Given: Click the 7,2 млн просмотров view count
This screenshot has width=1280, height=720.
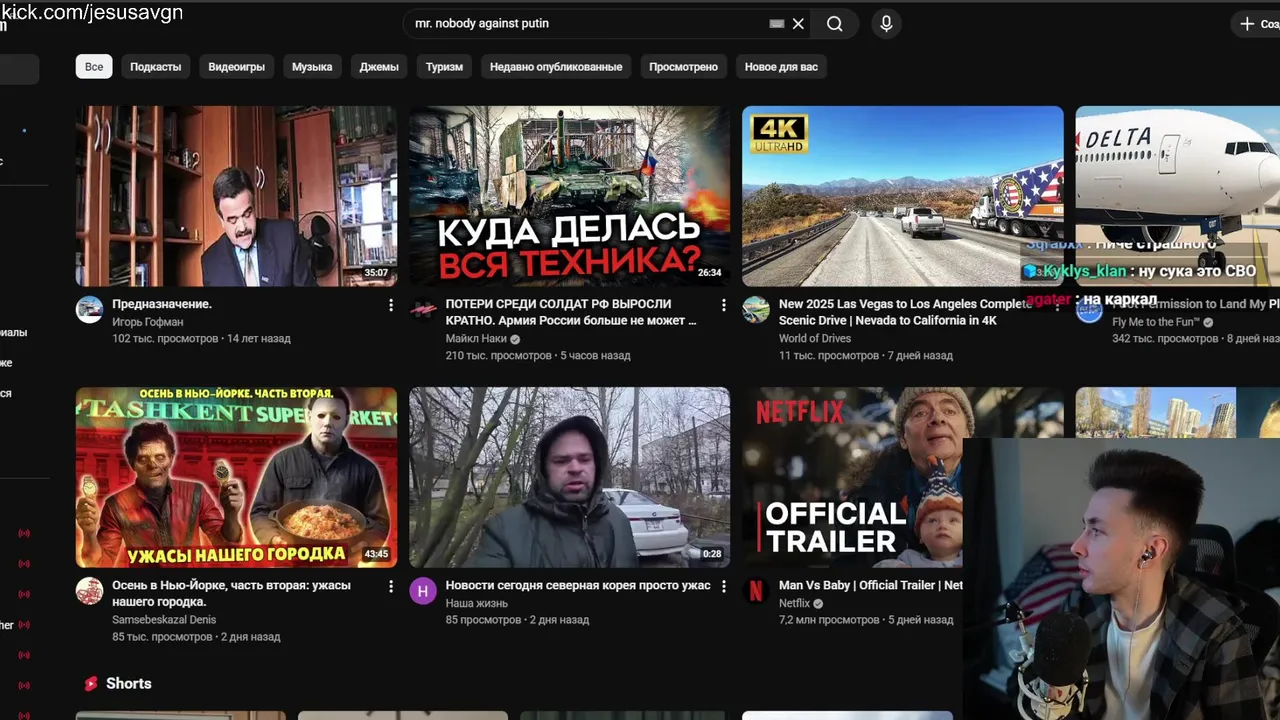Looking at the screenshot, I should click(x=829, y=620).
